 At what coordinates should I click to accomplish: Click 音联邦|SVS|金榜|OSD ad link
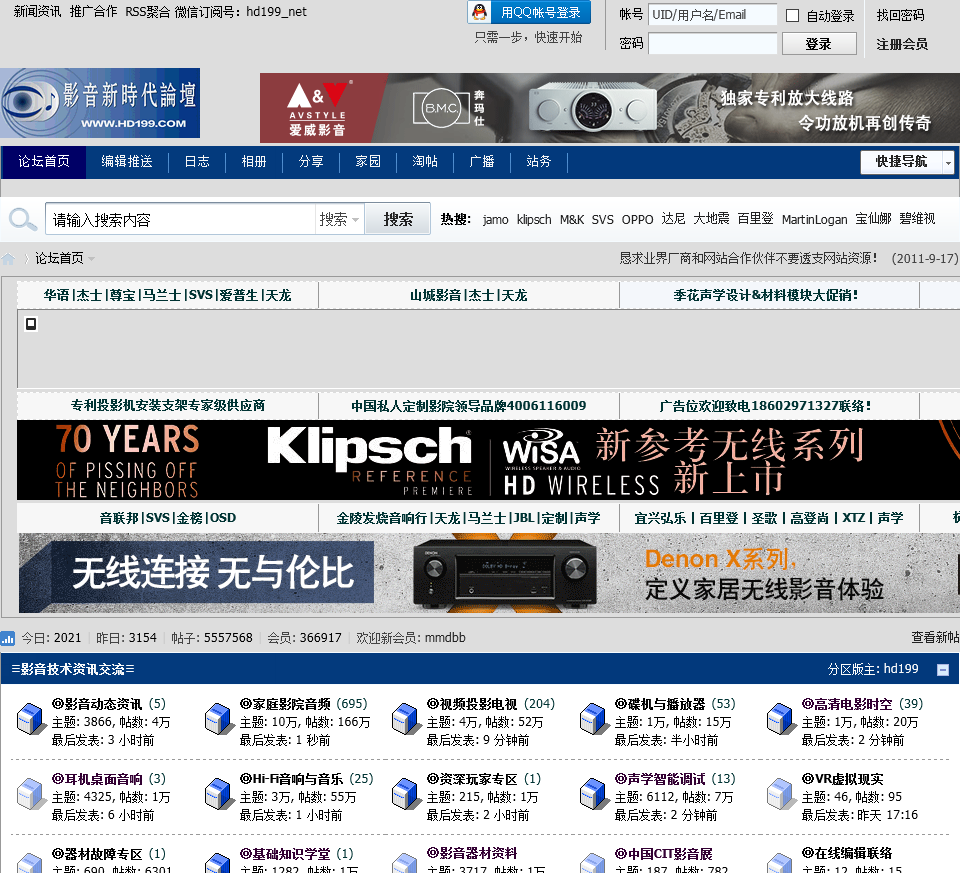coord(168,518)
